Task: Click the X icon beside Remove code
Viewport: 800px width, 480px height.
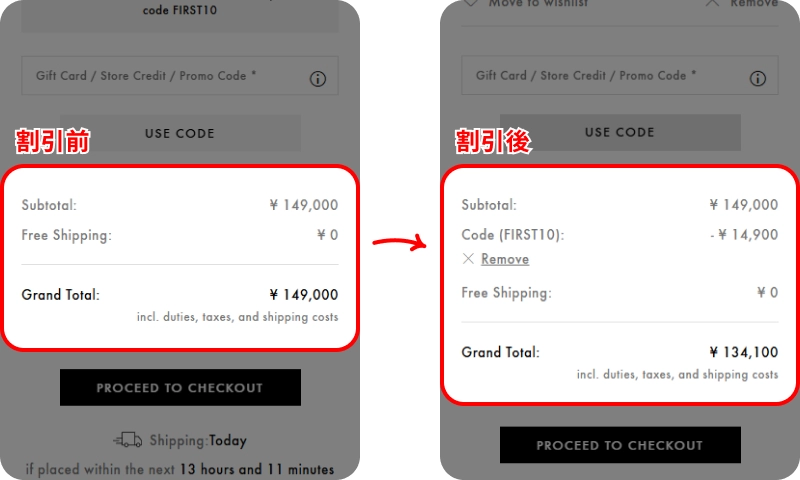Action: (x=468, y=259)
